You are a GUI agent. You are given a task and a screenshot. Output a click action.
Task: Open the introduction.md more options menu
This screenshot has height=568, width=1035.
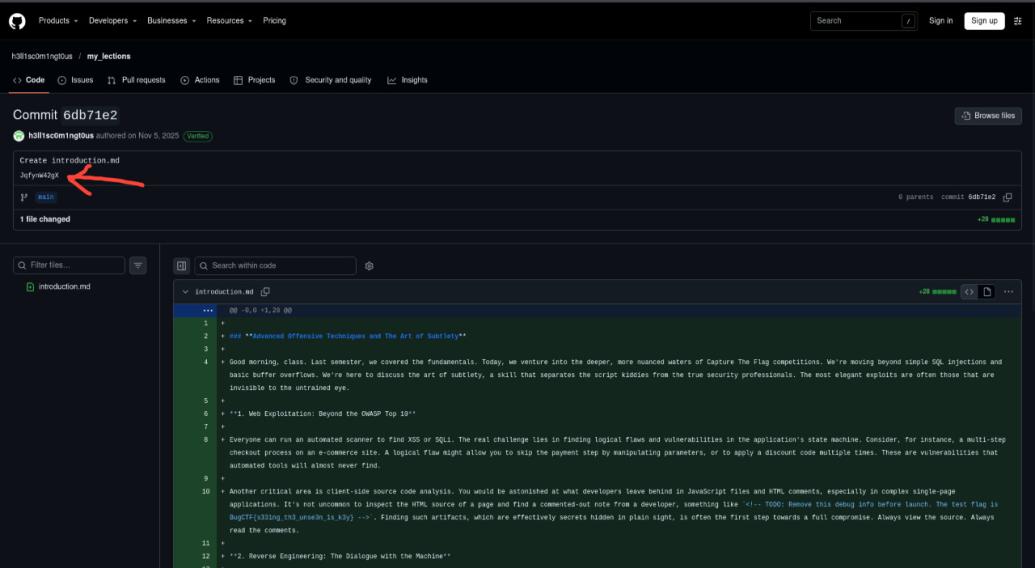[x=1009, y=292]
